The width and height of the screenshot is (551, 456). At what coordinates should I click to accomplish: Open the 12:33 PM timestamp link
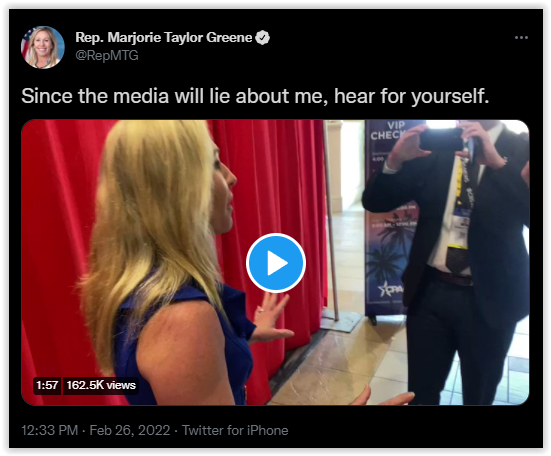[50, 430]
